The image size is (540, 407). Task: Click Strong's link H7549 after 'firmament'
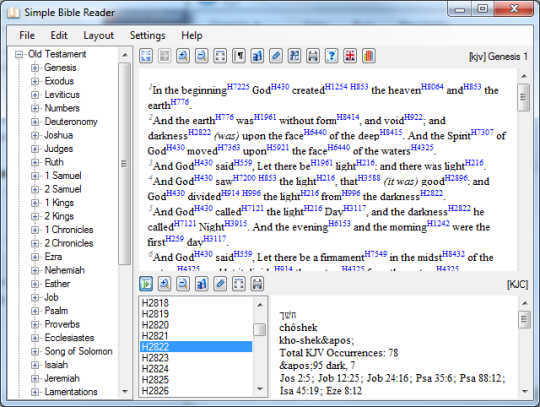[x=376, y=254]
